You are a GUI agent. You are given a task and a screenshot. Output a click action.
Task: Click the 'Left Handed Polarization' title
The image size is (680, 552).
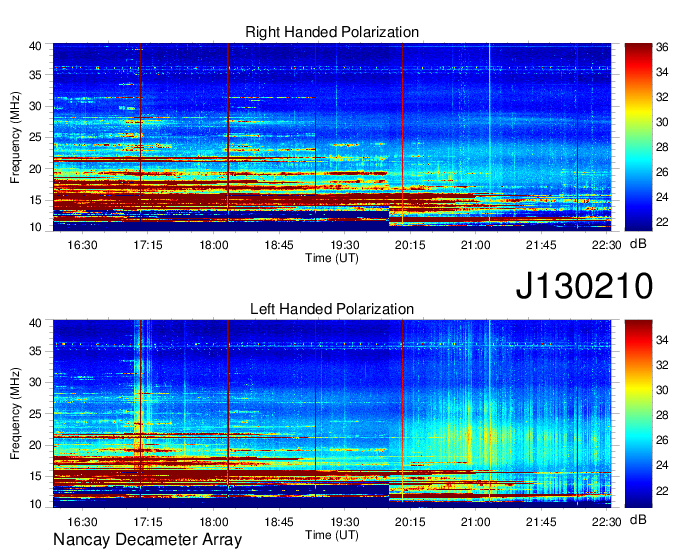pos(332,309)
